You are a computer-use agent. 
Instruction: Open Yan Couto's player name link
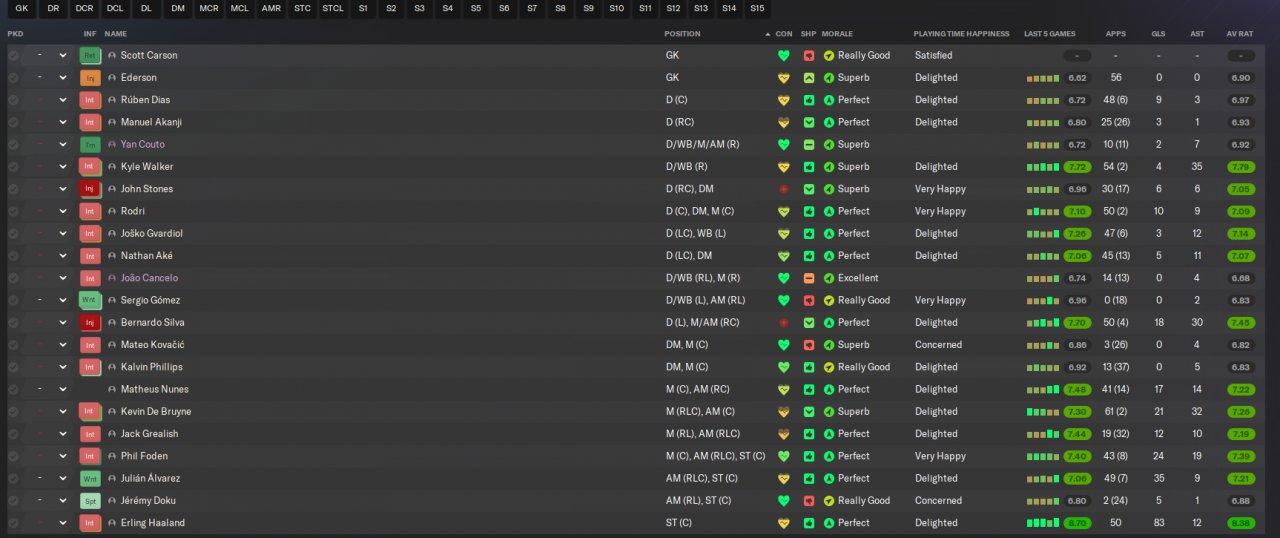[143, 145]
